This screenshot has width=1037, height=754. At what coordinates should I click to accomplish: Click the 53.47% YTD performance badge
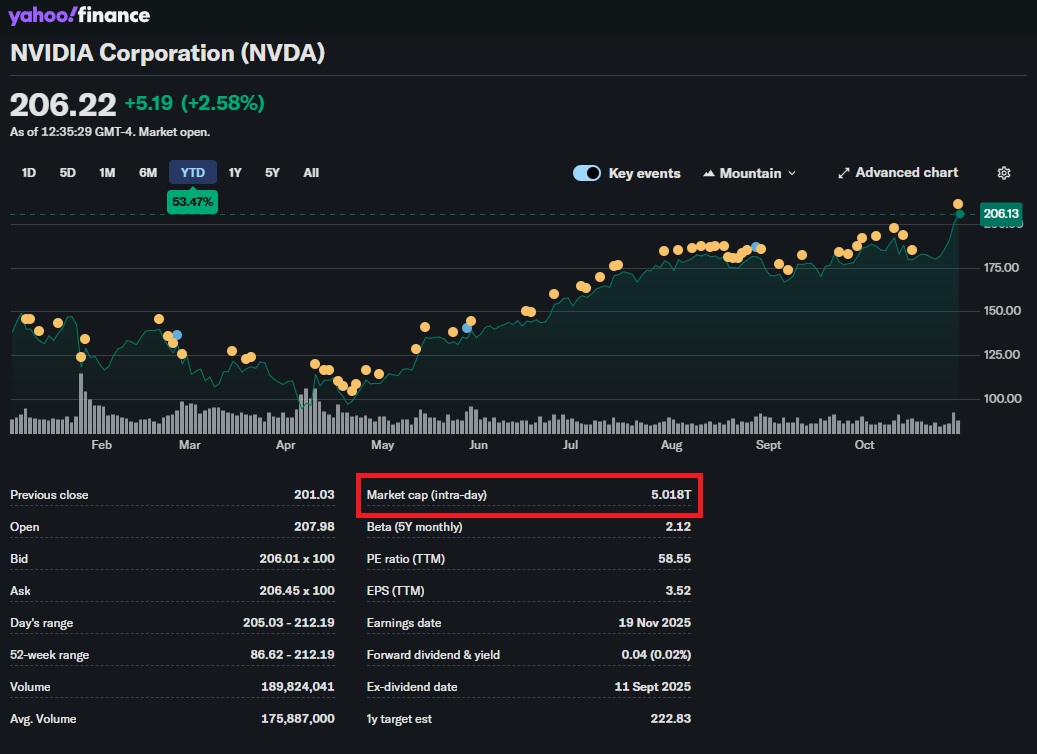coord(192,201)
